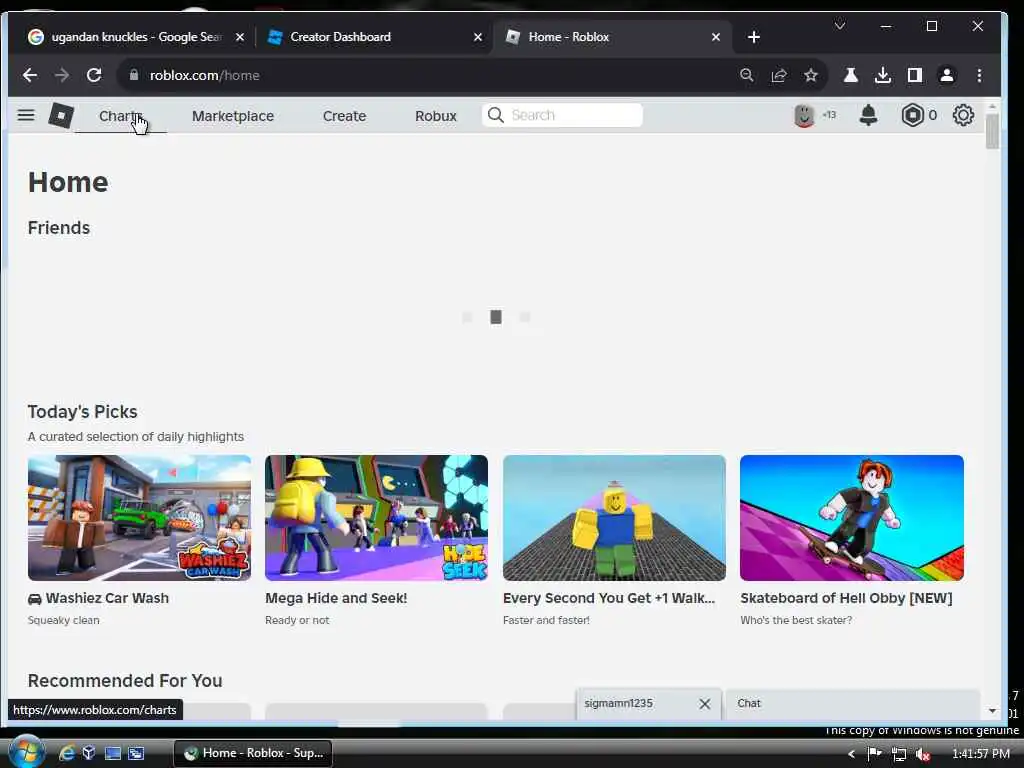Image resolution: width=1024 pixels, height=768 pixels.
Task: Click the Washiez Car Wash title link
Action: [107, 598]
